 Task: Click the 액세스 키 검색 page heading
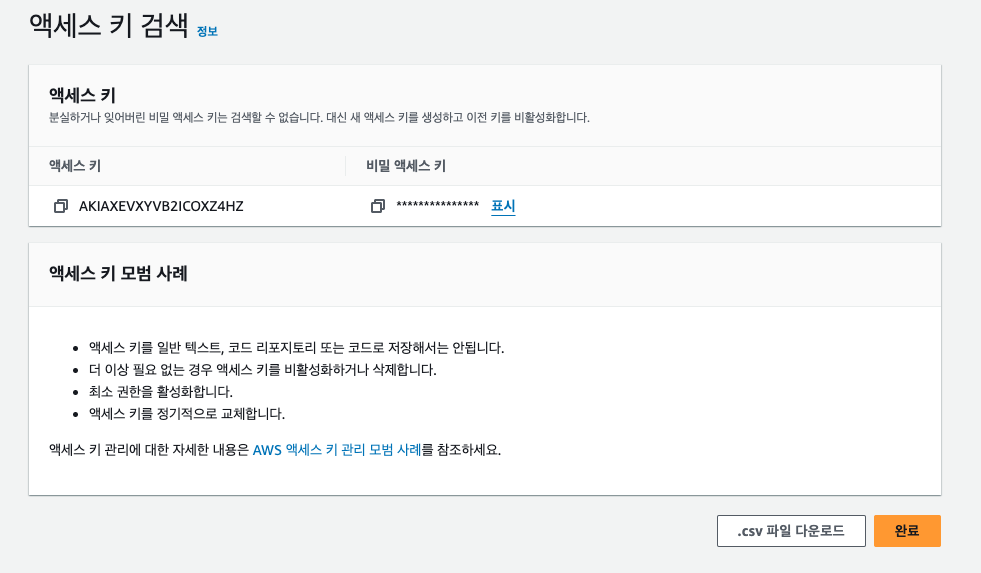[108, 26]
